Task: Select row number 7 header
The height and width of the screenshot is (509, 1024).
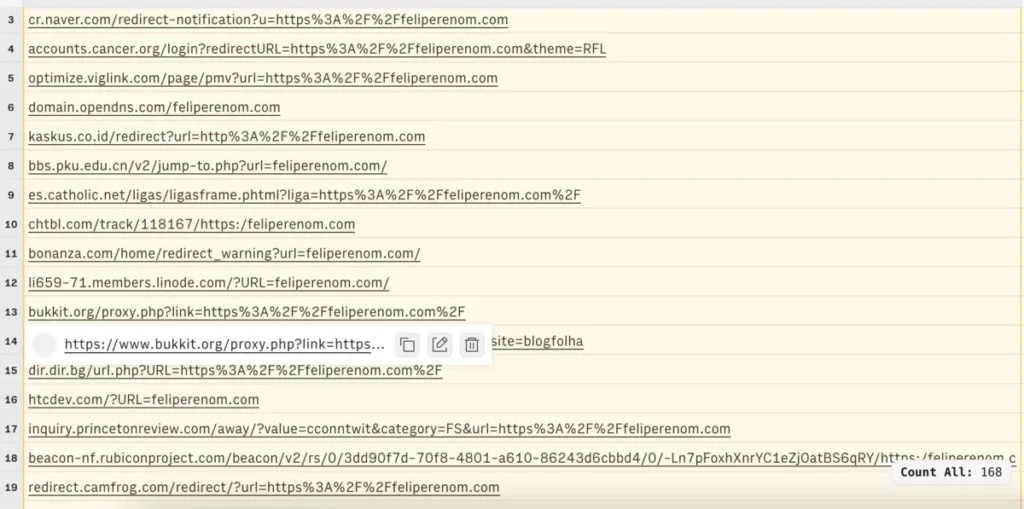Action: click(x=11, y=137)
